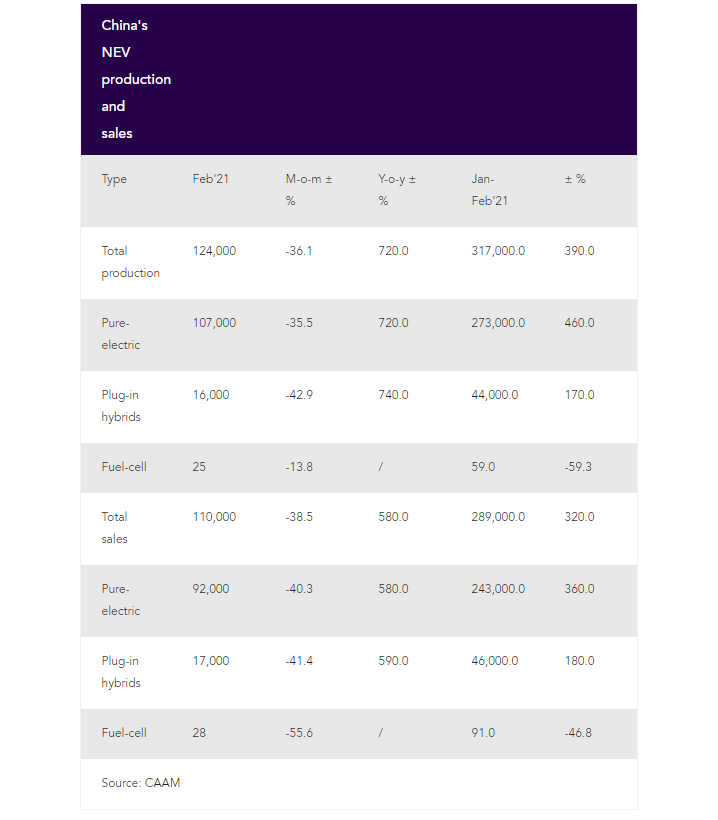Select the "Jan-Feb'21" column header
This screenshot has width=718, height=820.
point(490,190)
